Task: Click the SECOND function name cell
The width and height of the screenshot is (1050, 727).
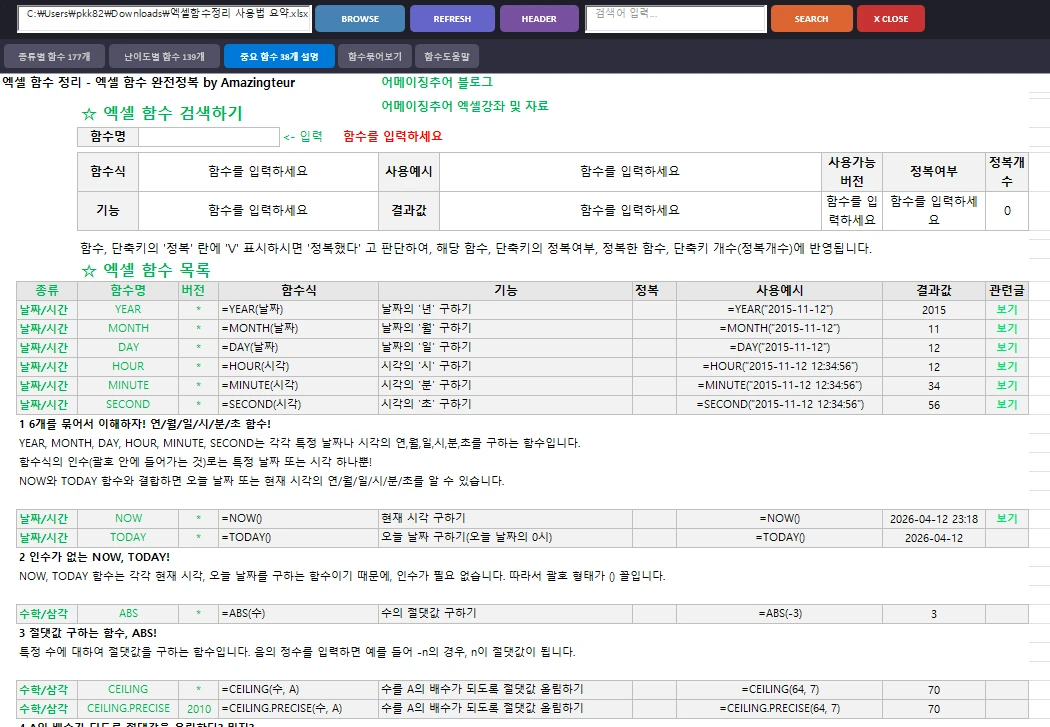Action: tap(128, 404)
